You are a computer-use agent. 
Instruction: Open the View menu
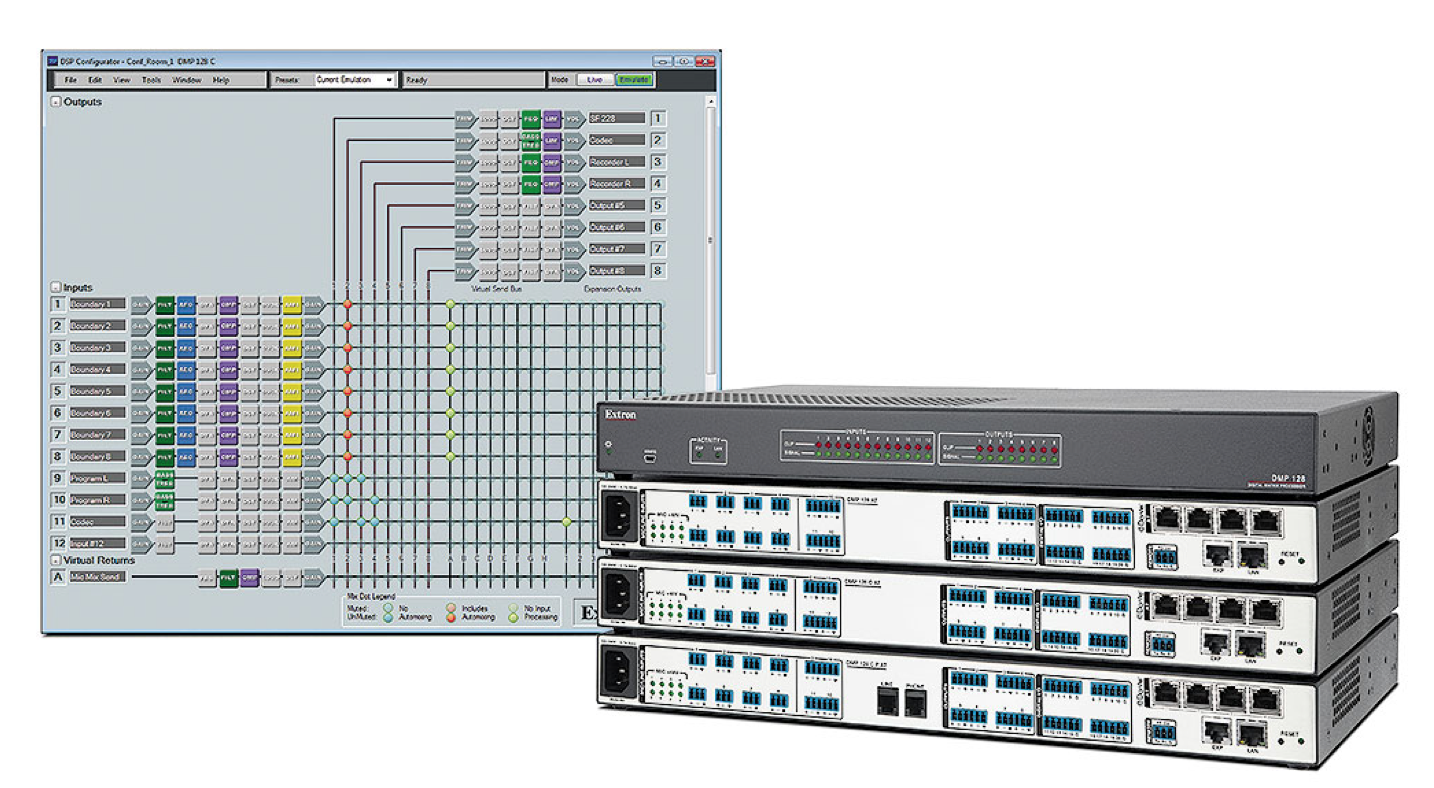(122, 80)
